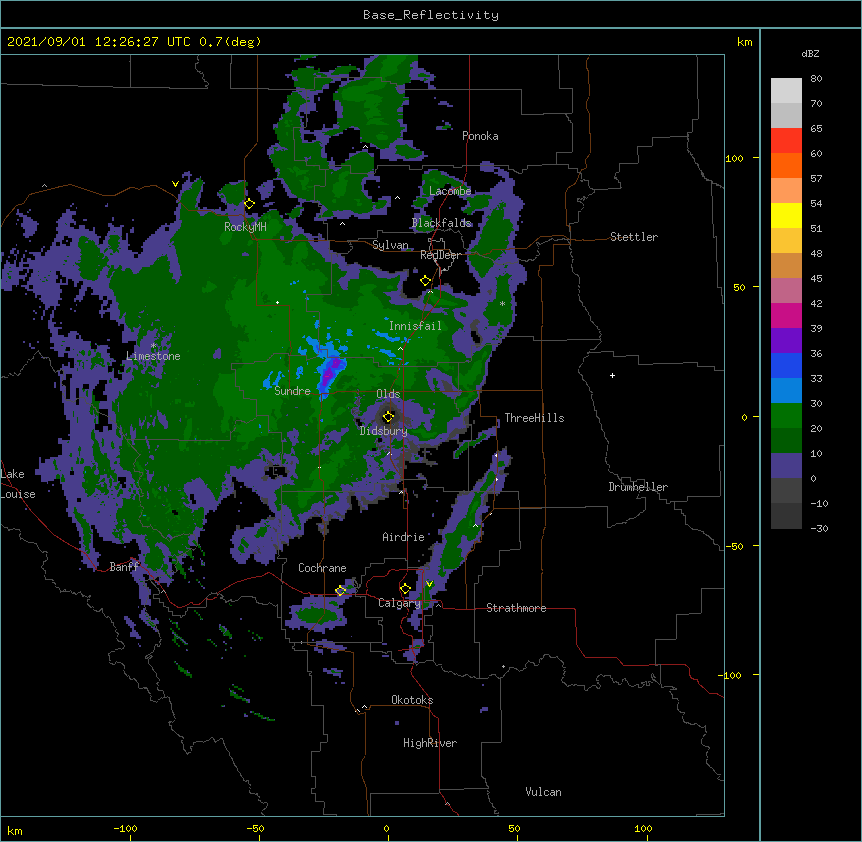Select the gold 48–51 dBZ legend swatch

(x=786, y=241)
